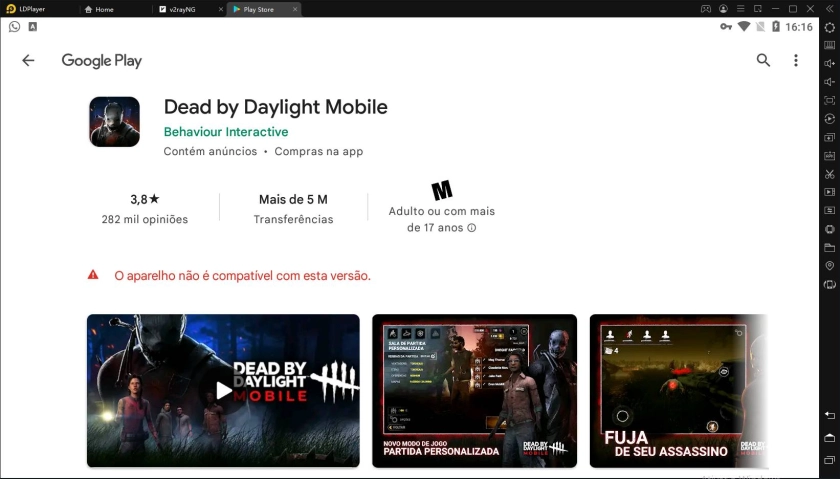The image size is (840, 479).
Task: Decrease emulator volume
Action: point(829,82)
